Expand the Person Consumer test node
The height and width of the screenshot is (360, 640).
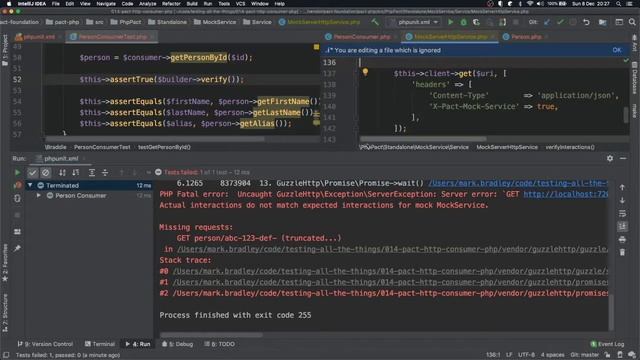click(39, 196)
